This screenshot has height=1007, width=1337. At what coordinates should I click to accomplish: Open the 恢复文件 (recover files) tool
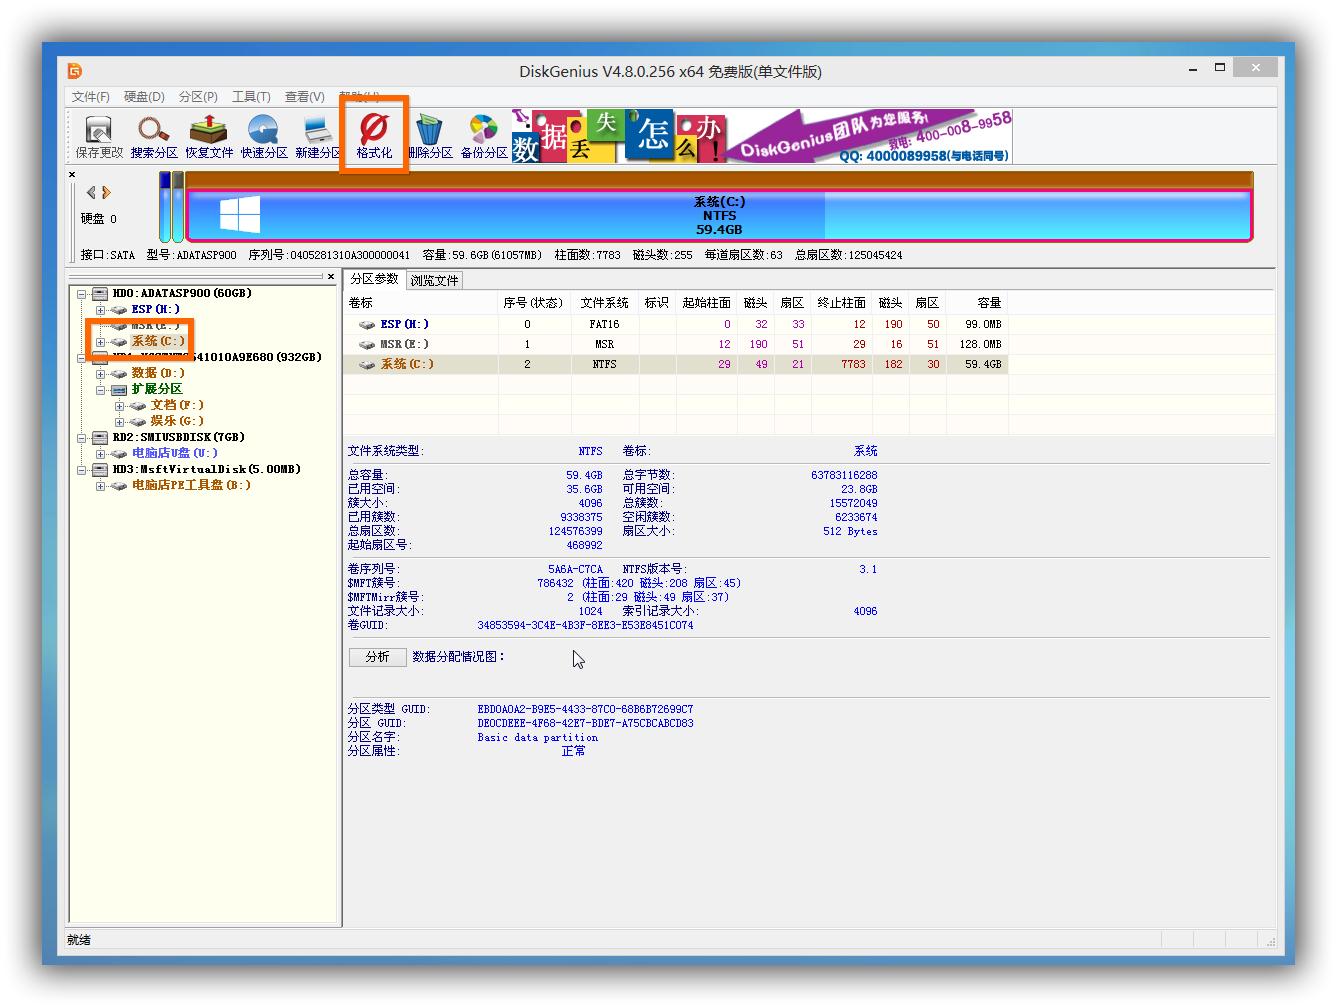pos(207,136)
